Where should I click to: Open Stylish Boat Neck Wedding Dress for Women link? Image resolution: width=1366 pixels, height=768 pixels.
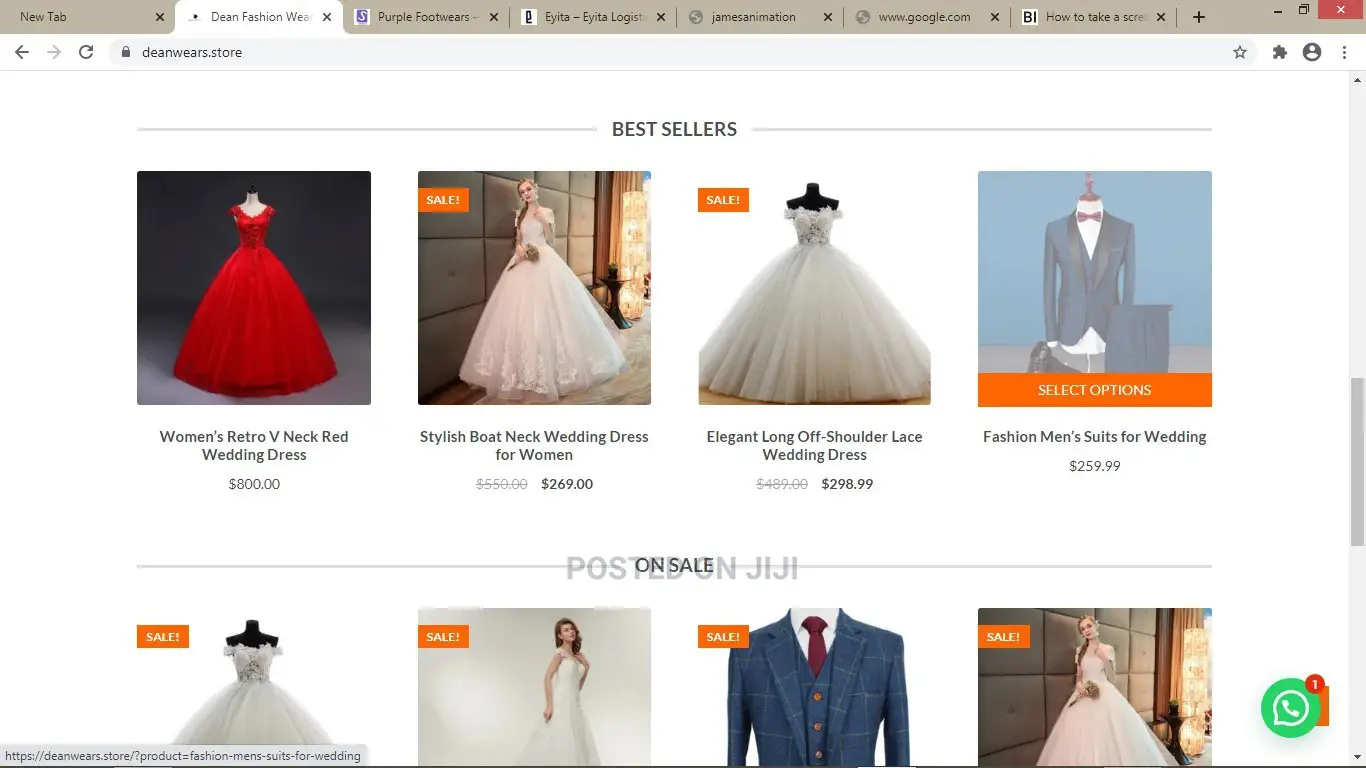tap(534, 446)
